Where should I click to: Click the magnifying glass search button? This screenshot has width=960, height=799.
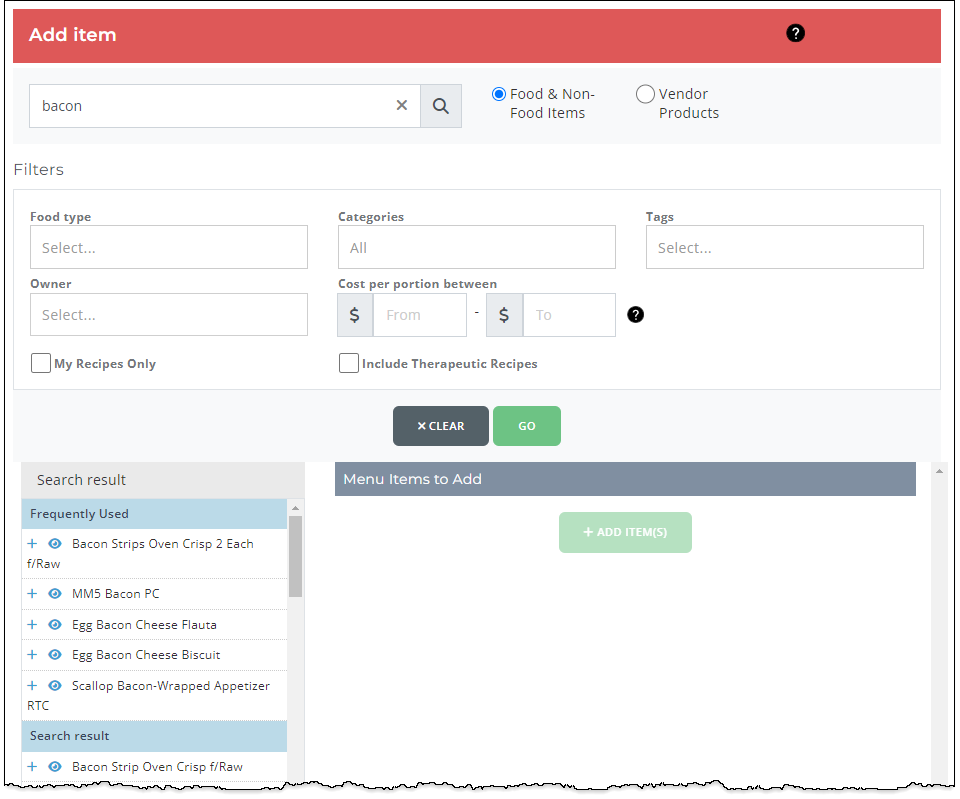tap(441, 106)
